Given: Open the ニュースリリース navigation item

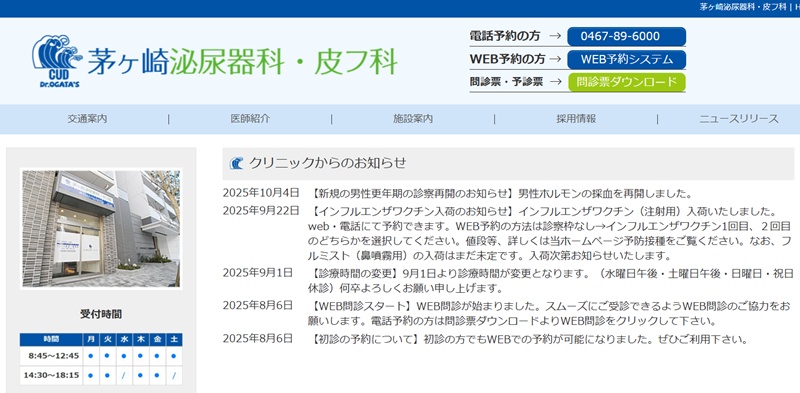Looking at the screenshot, I should coord(739,119).
